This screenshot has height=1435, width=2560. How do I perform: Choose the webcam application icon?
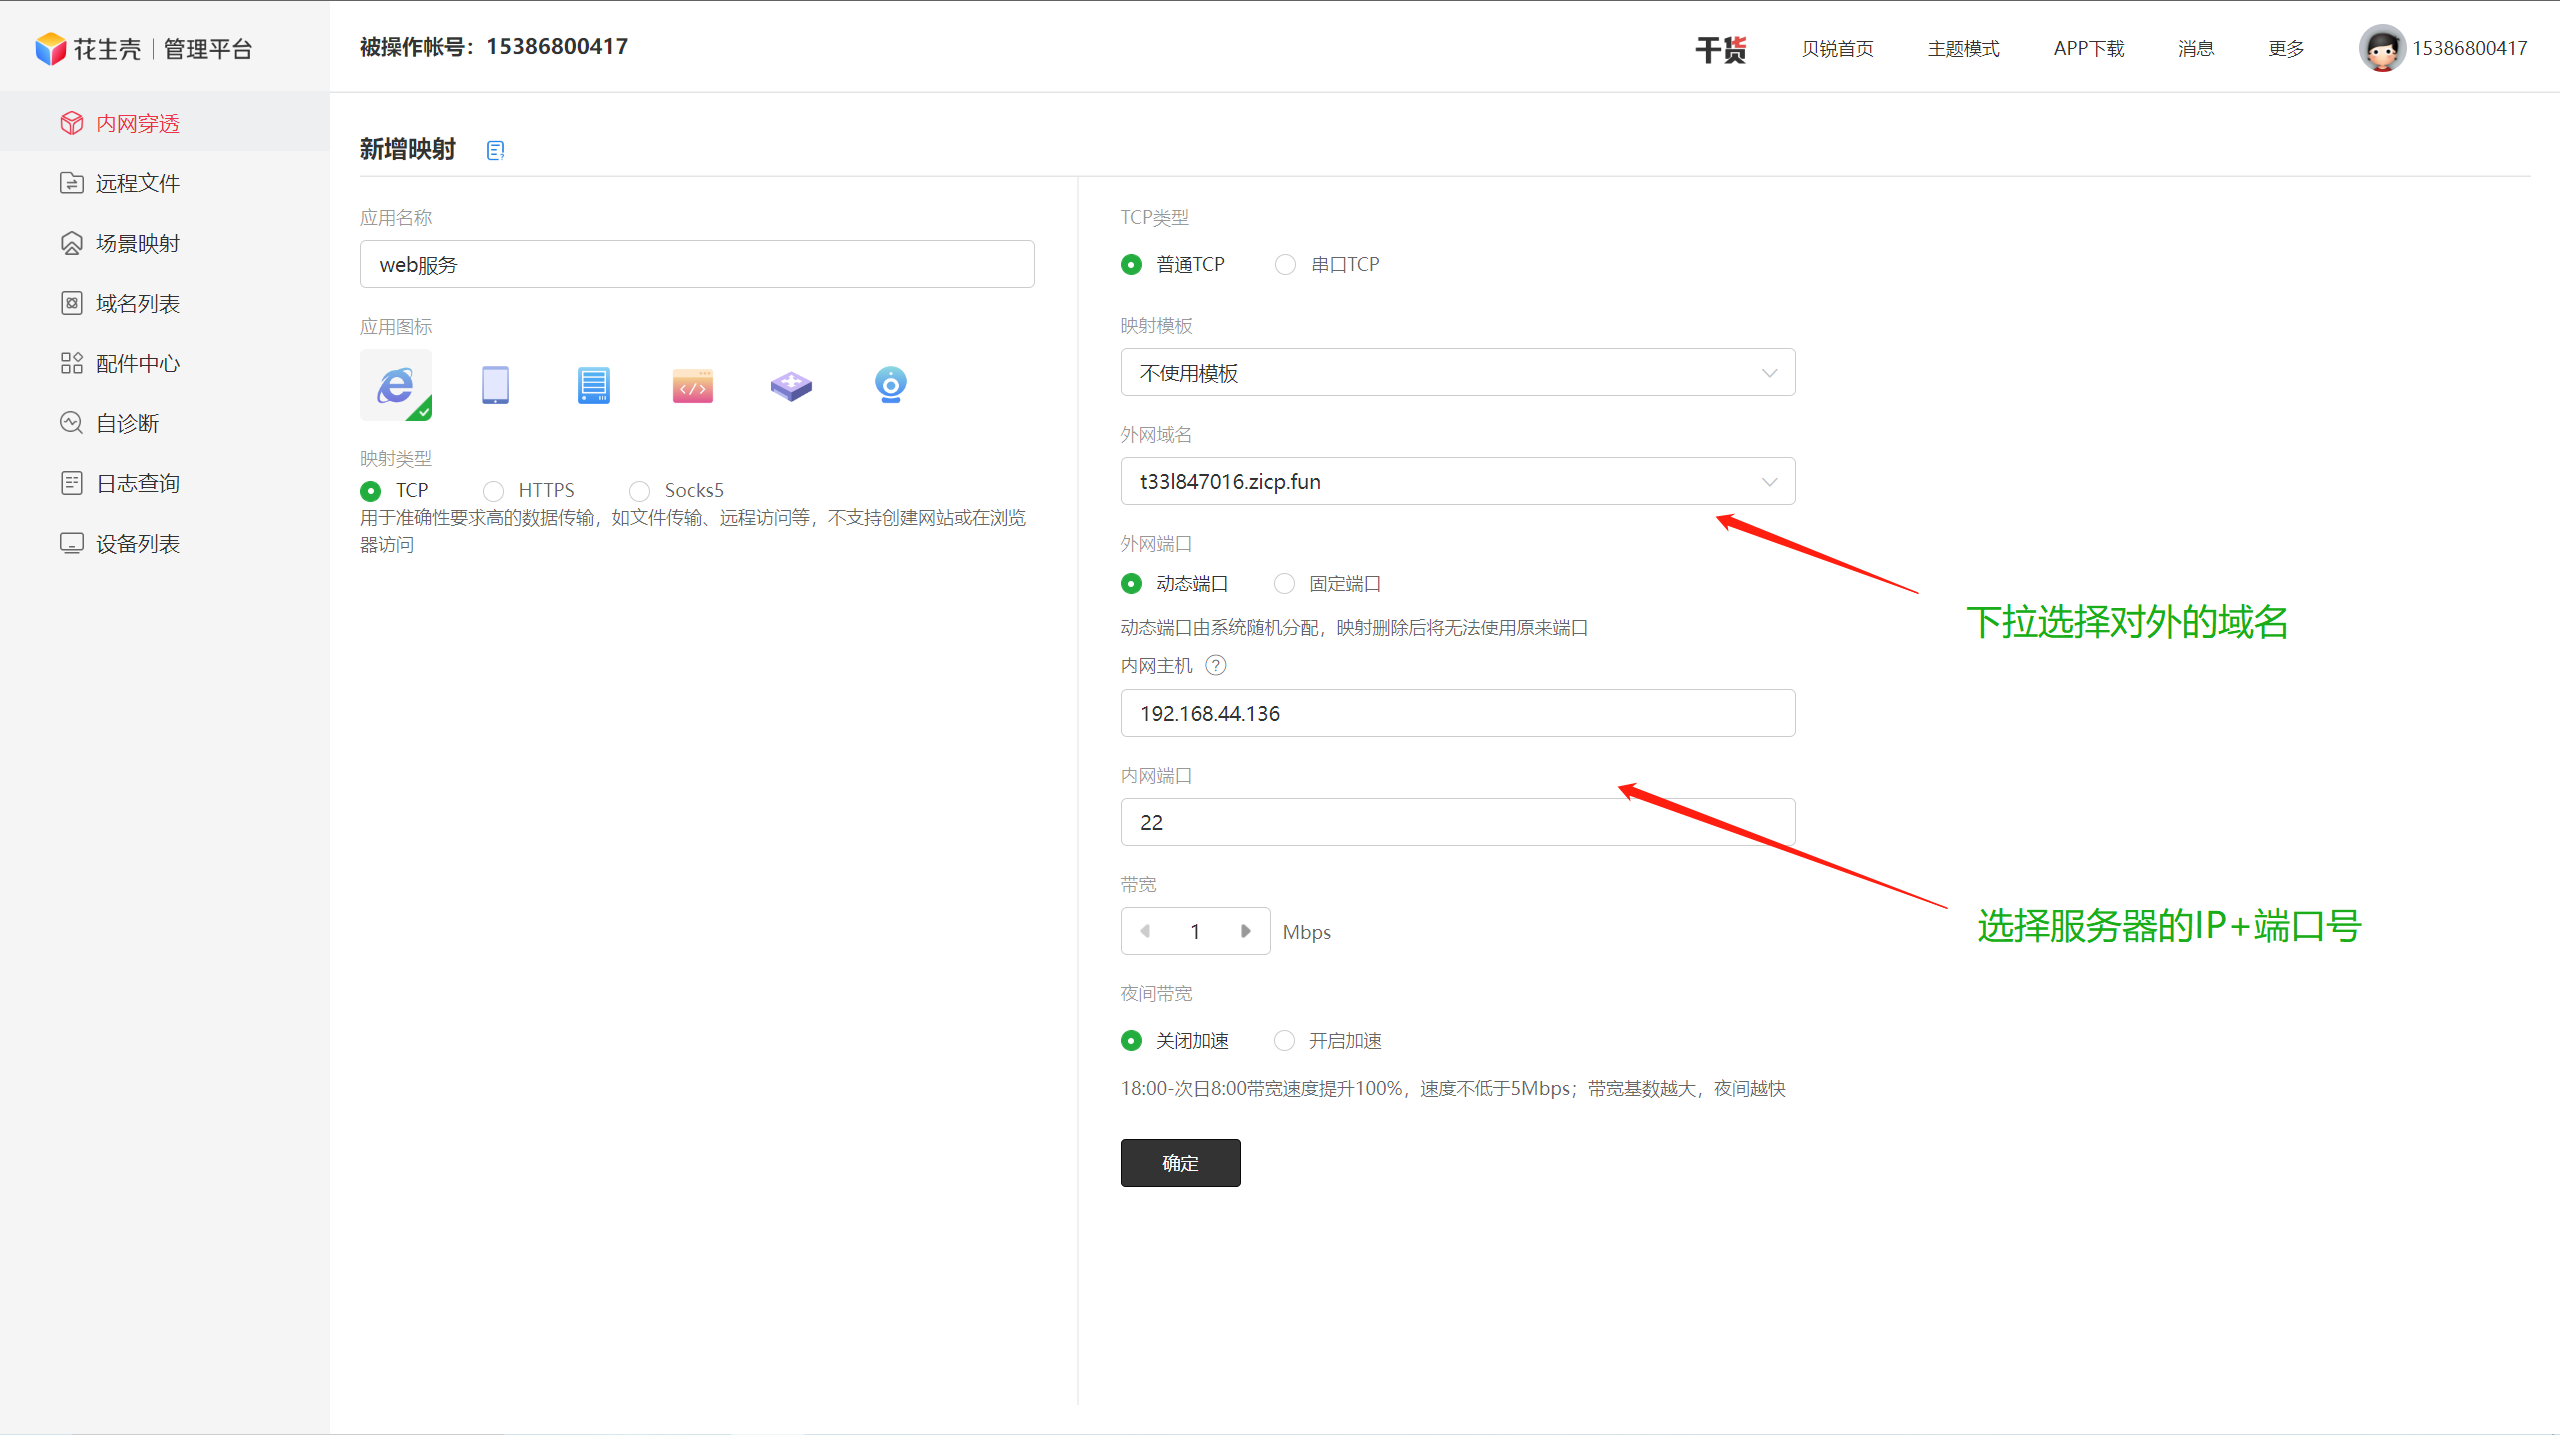coord(890,385)
